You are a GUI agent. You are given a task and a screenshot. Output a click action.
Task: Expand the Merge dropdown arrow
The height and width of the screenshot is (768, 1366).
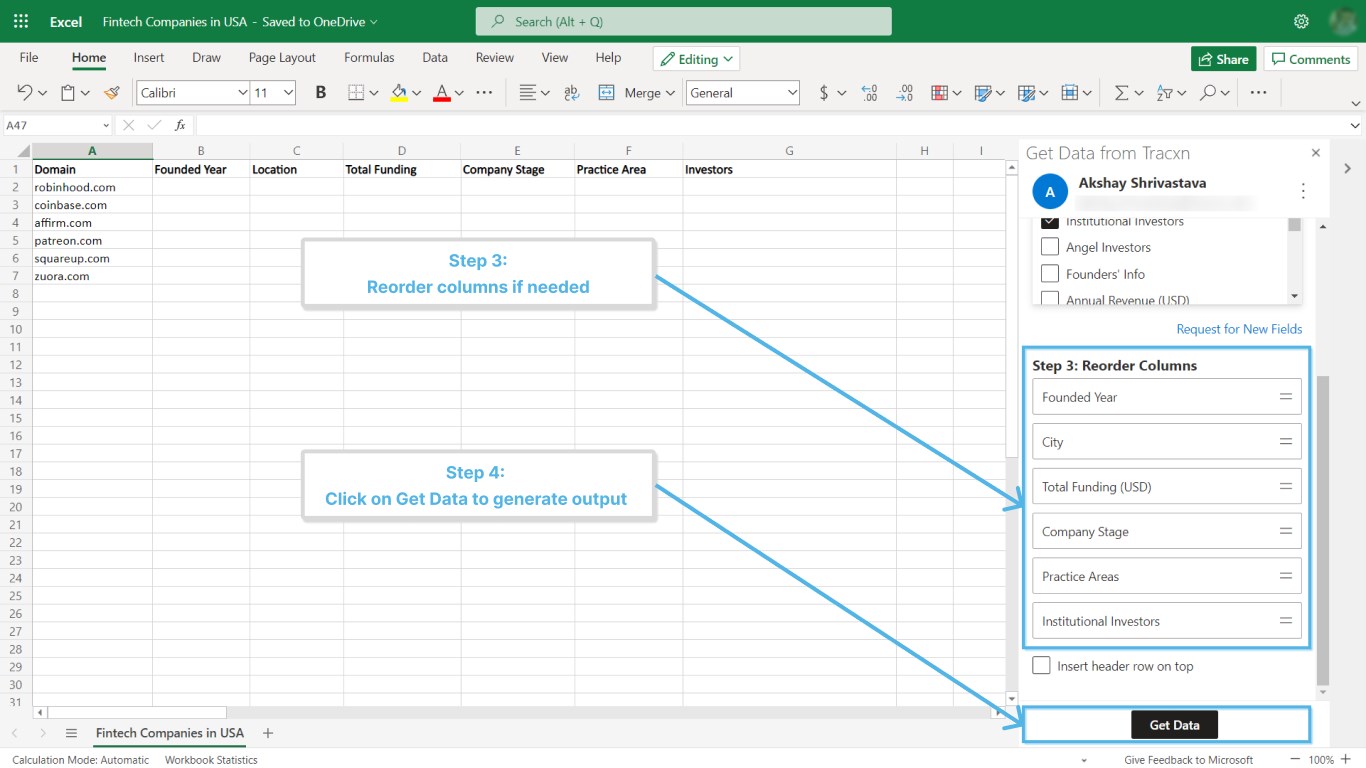[x=669, y=93]
